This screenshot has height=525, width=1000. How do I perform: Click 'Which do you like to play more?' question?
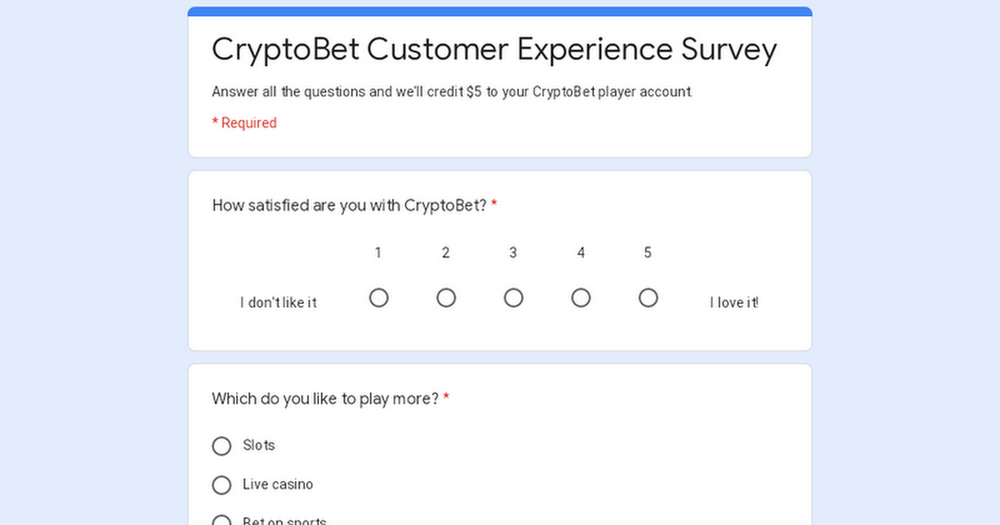coord(325,399)
